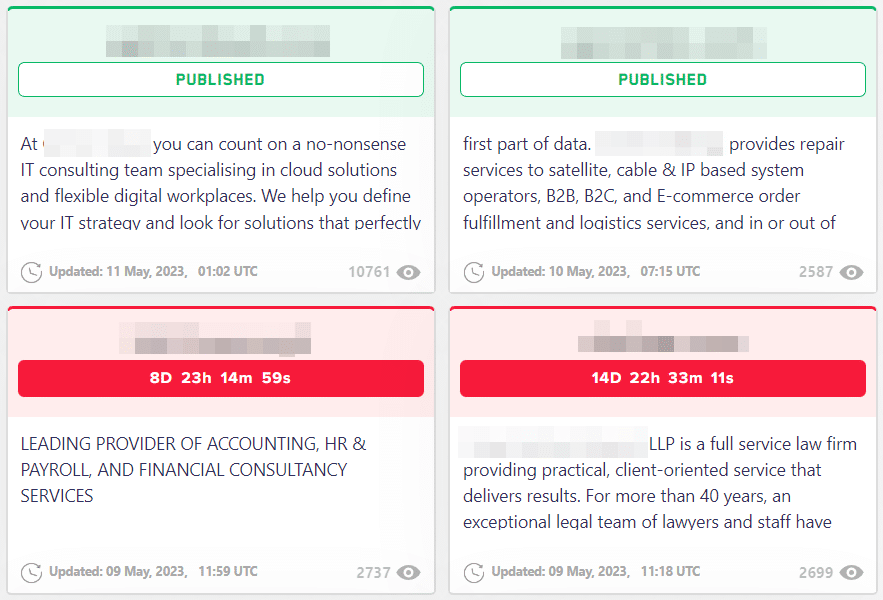This screenshot has height=600, width=883.
Task: Click the eye icon next to 2699 views
Action: pos(851,572)
